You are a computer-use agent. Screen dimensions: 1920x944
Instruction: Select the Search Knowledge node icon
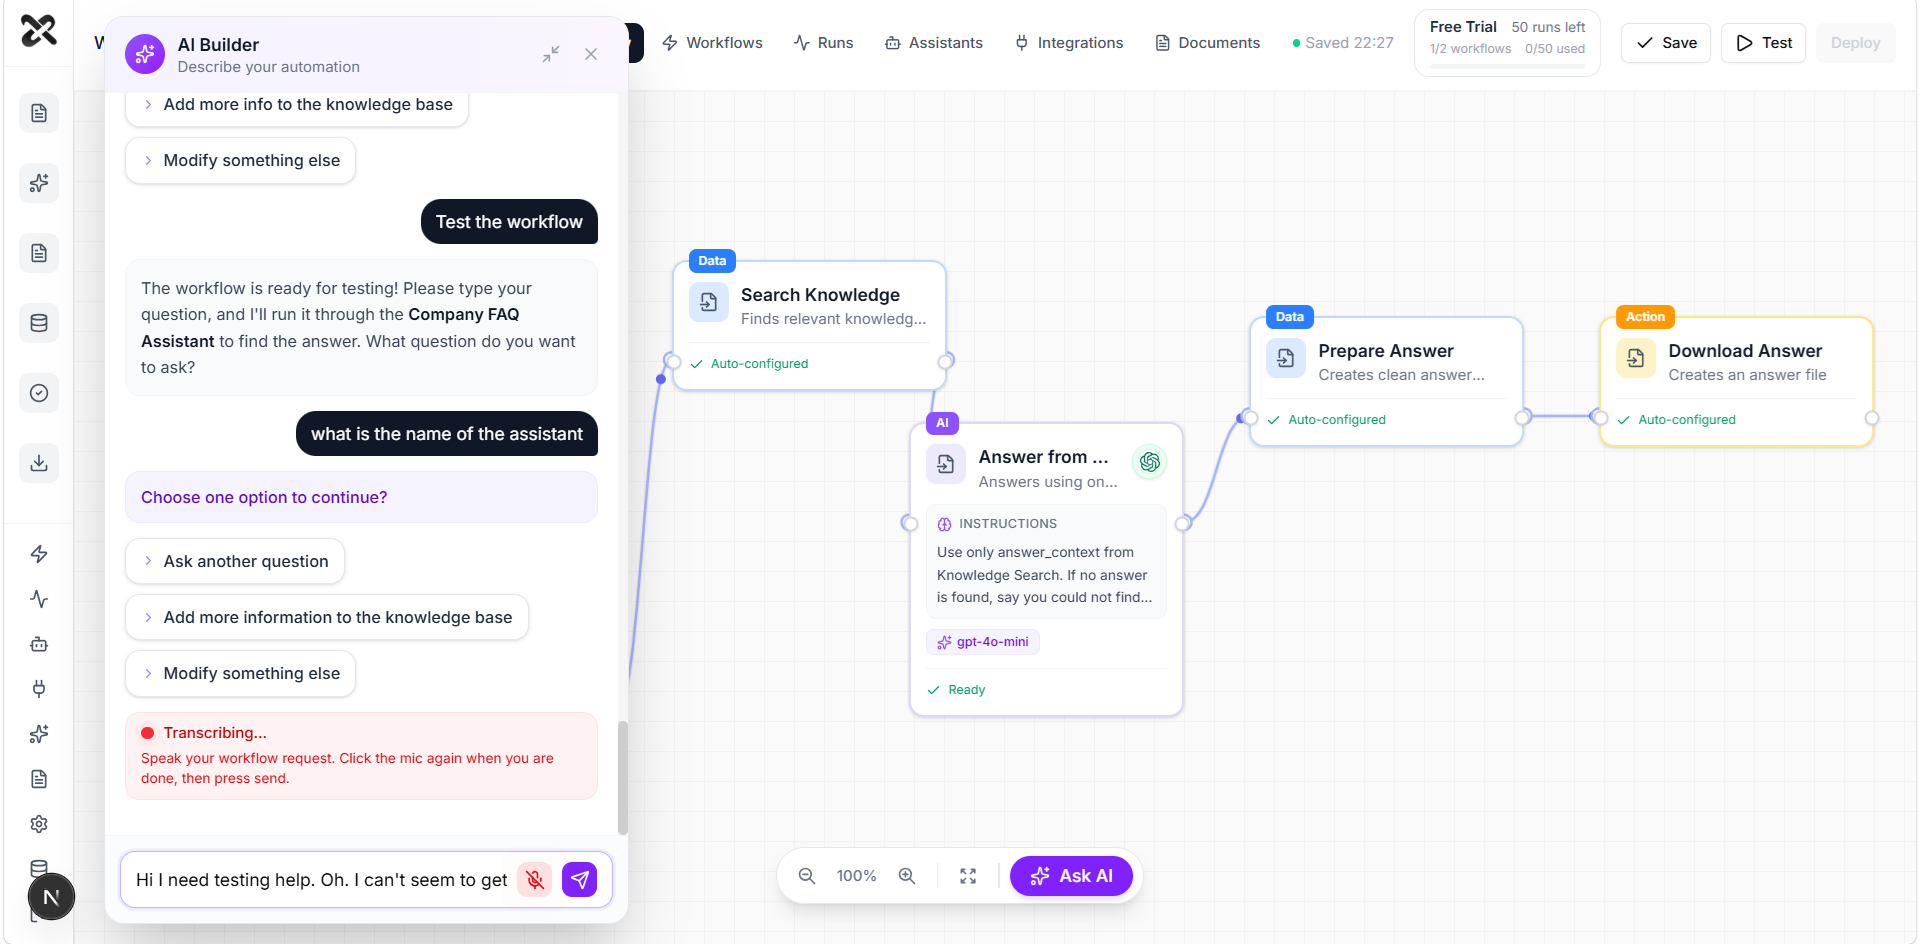(x=709, y=302)
